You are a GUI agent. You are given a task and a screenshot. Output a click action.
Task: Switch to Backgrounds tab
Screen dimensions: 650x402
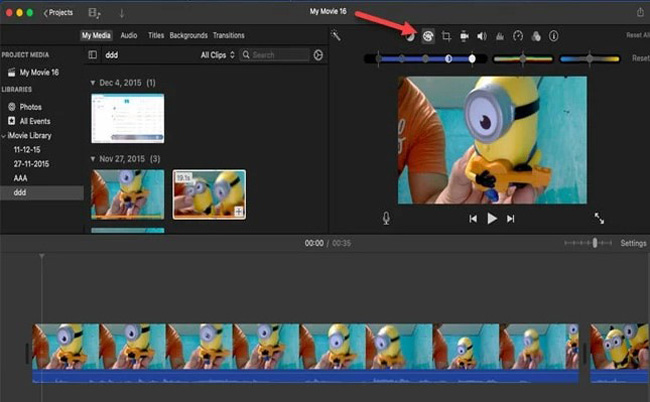pyautogui.click(x=189, y=36)
